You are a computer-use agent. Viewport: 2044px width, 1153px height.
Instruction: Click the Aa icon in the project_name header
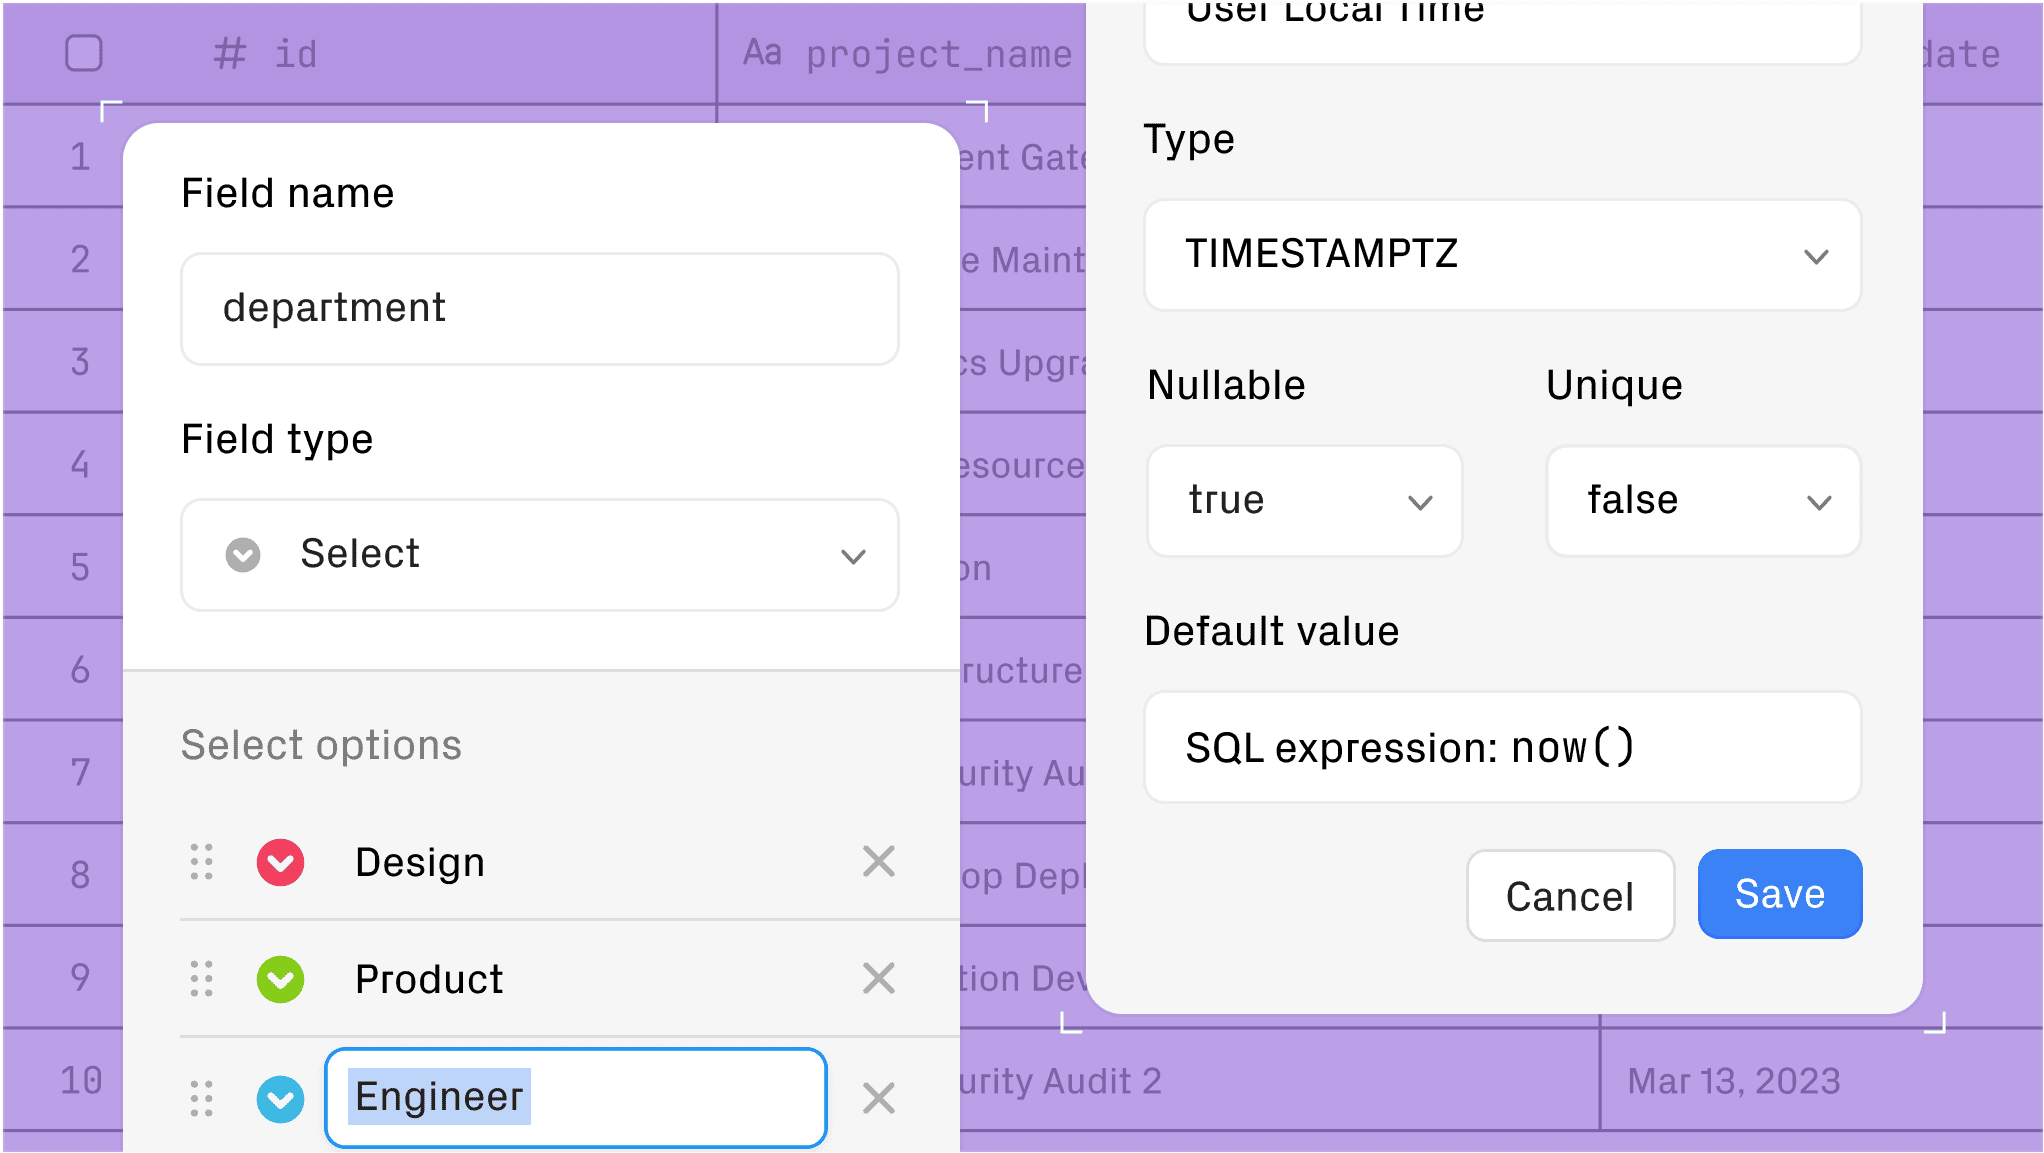point(764,54)
